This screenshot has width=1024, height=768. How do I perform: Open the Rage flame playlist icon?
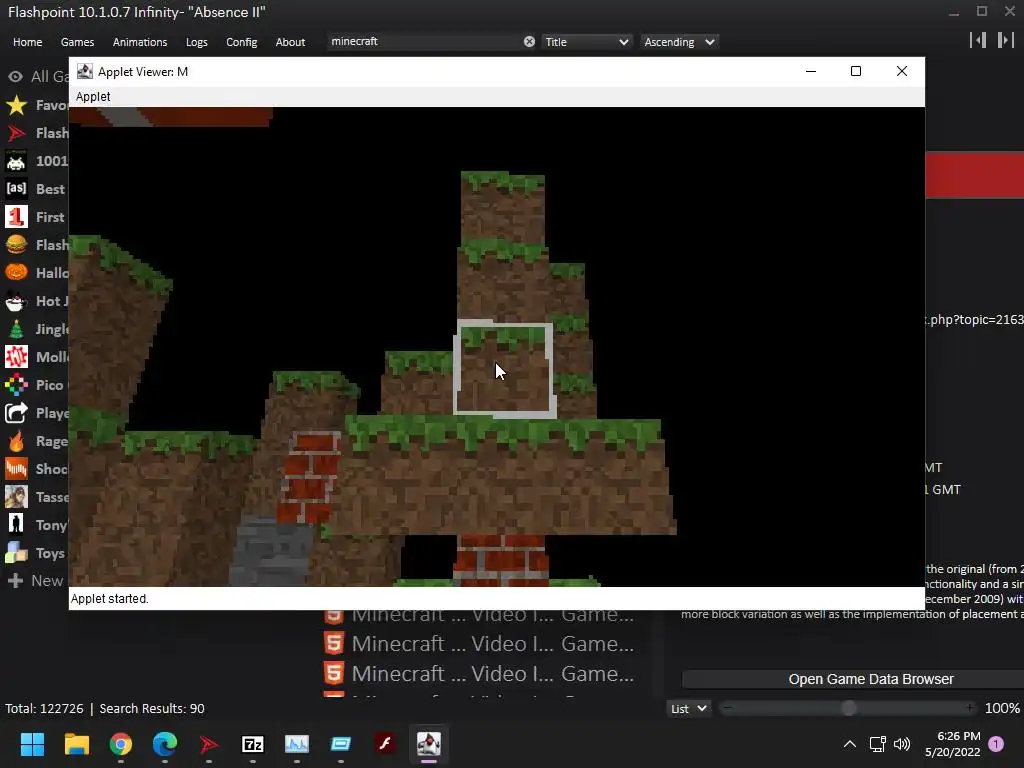tap(16, 441)
